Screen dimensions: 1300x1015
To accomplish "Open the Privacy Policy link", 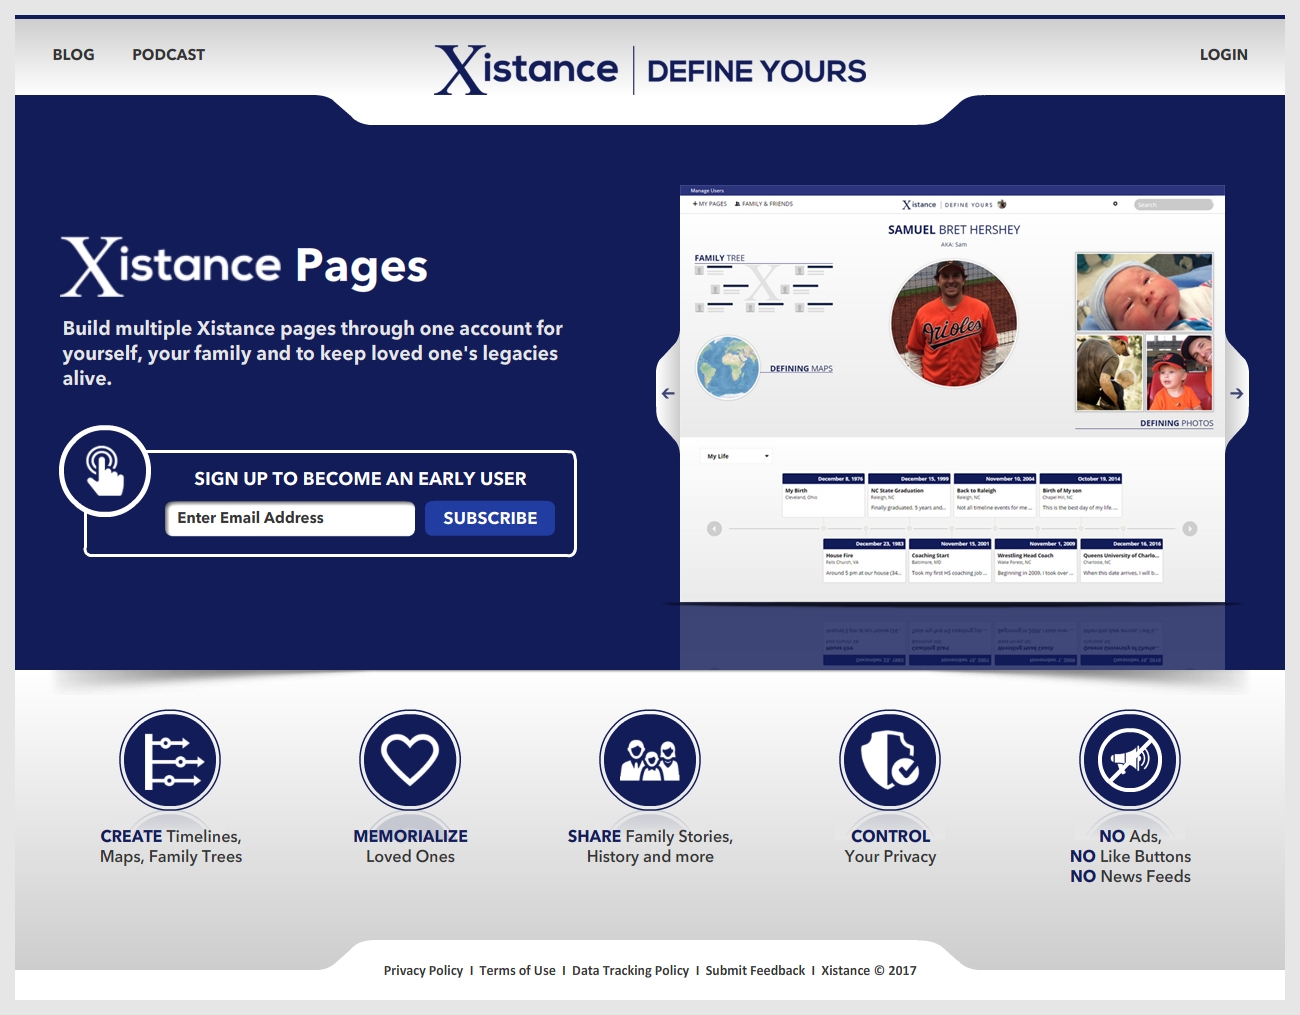I will [x=423, y=970].
